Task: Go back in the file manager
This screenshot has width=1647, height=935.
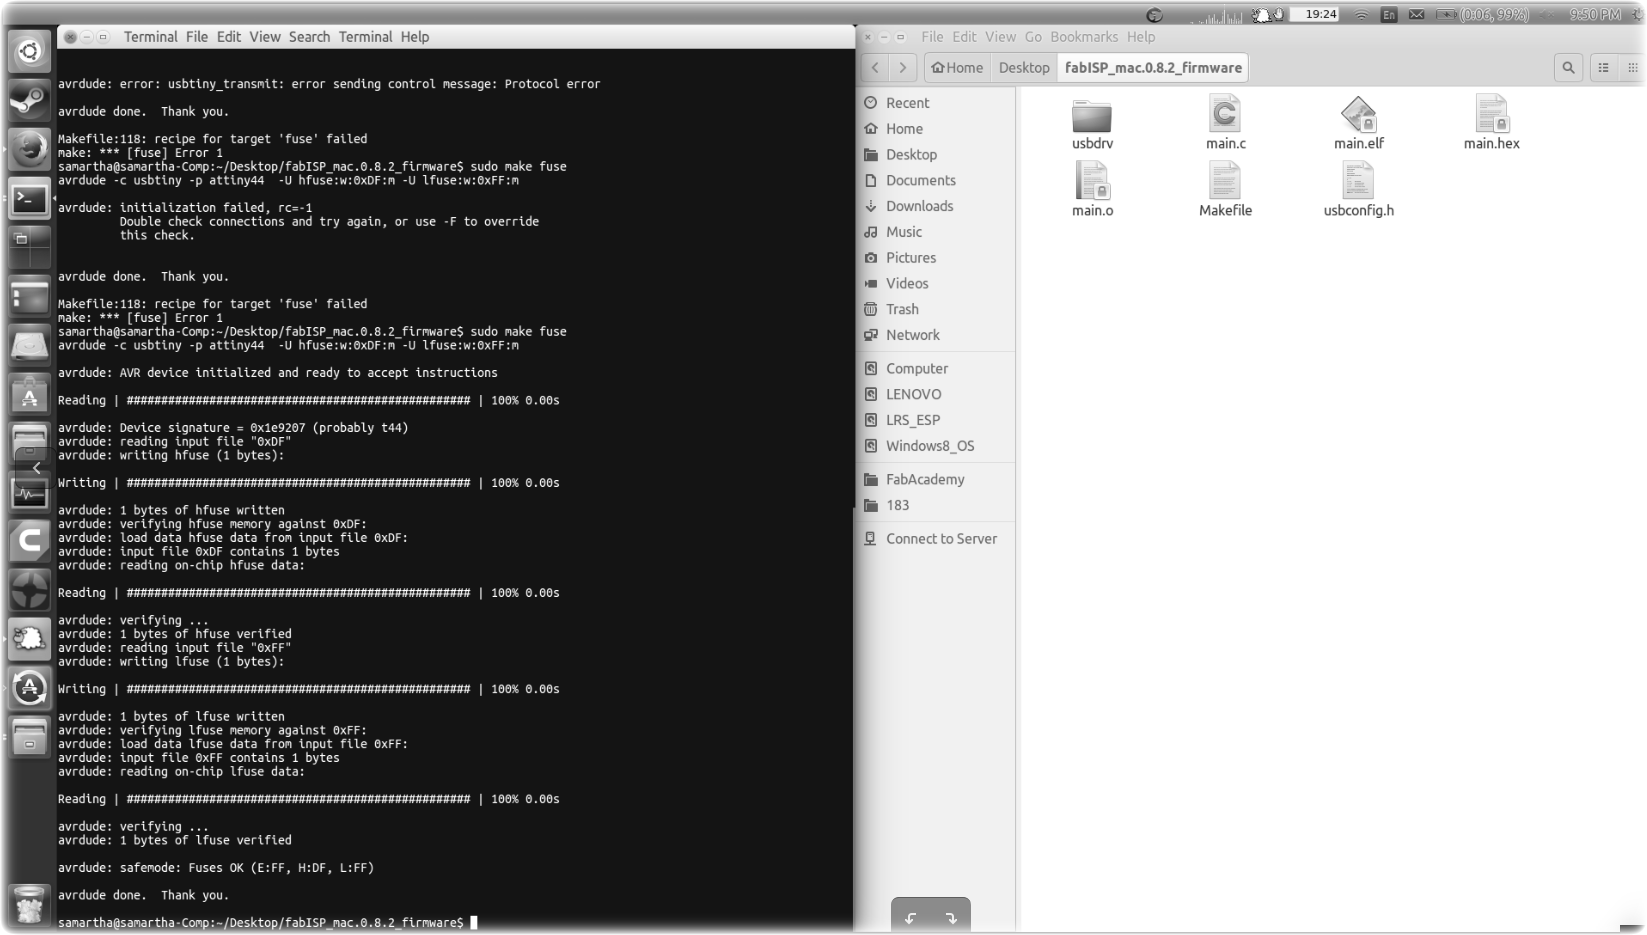Action: (x=876, y=68)
